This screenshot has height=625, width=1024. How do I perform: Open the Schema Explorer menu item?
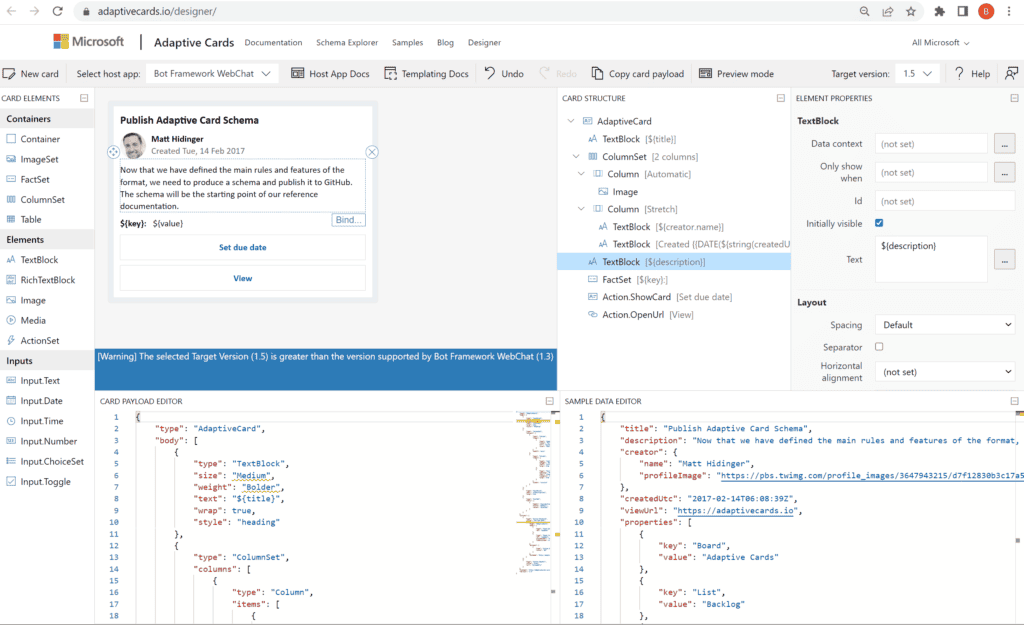[347, 43]
